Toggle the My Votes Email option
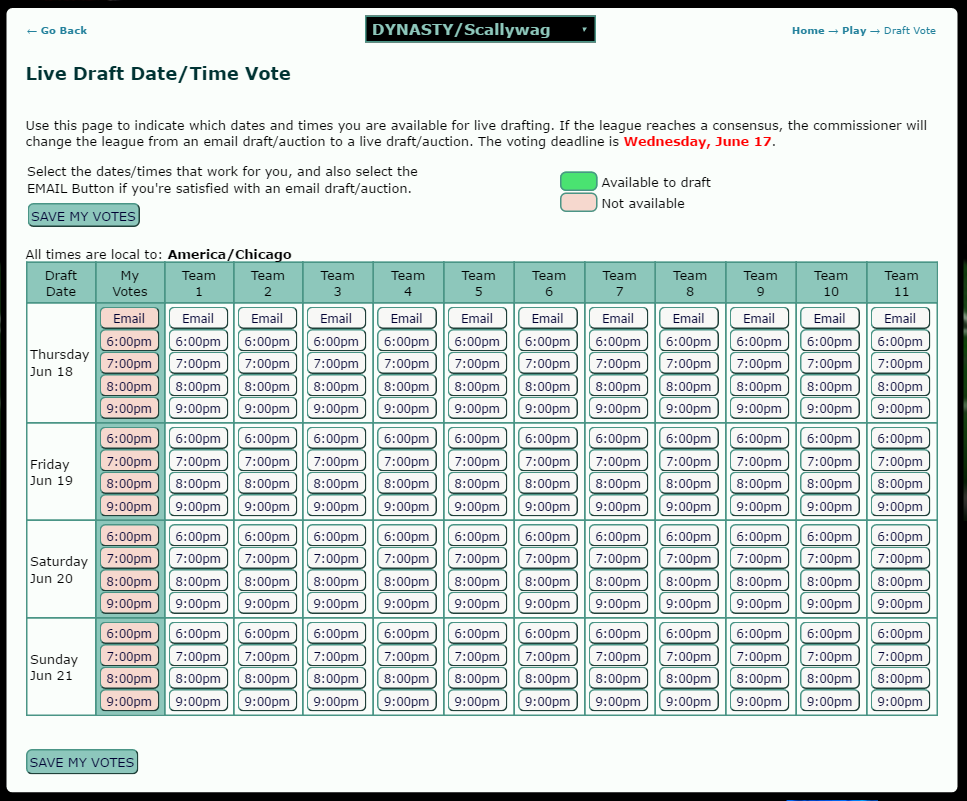 (x=129, y=318)
